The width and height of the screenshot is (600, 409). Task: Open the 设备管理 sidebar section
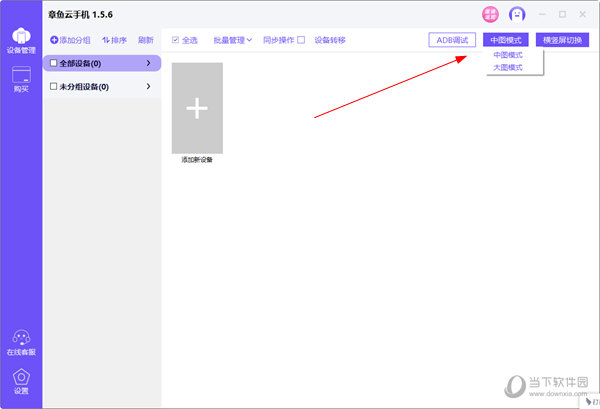(x=21, y=41)
